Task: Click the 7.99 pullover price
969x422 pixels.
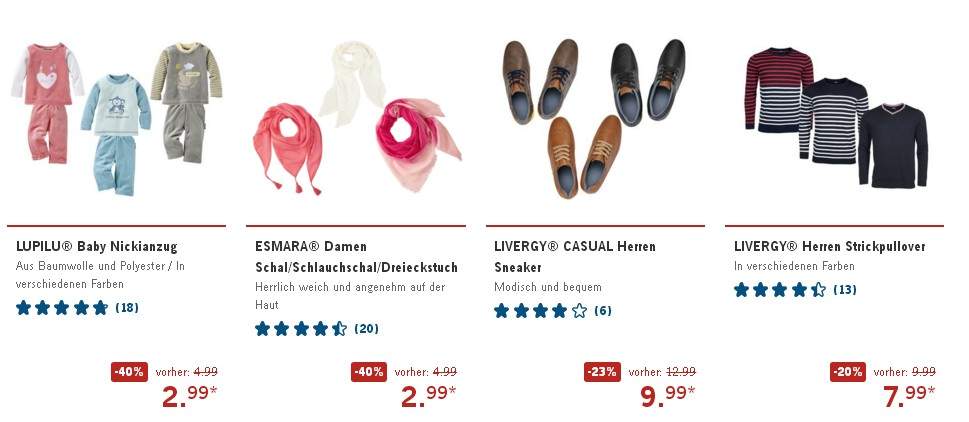Action: [x=908, y=395]
